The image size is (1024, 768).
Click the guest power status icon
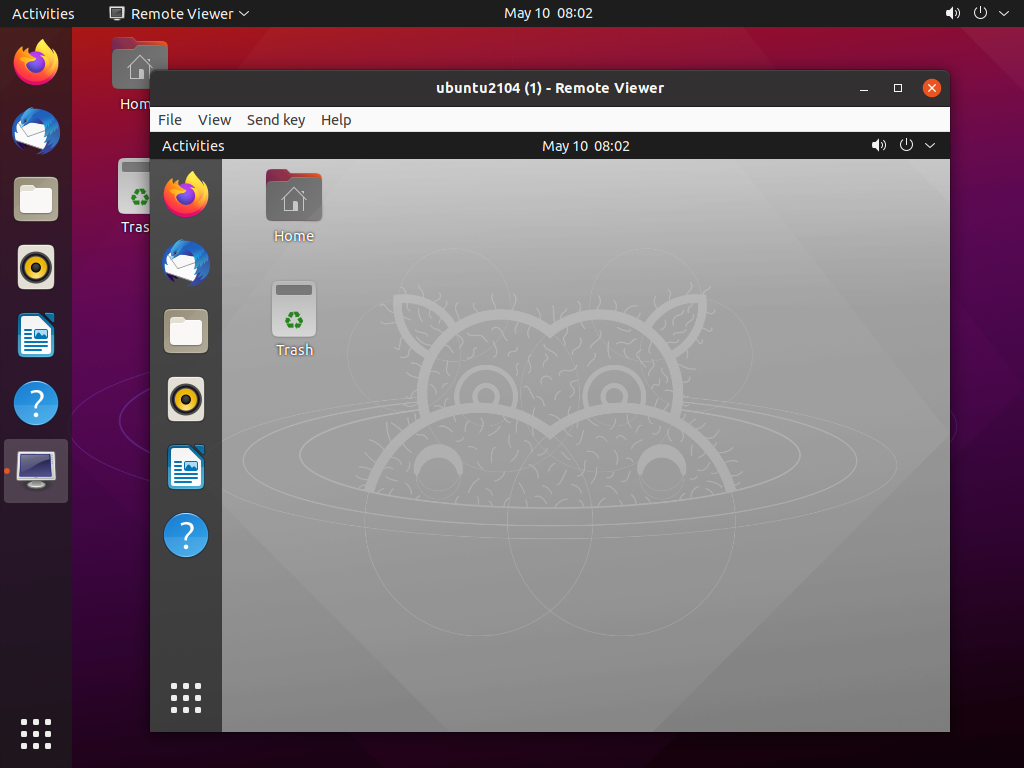906,145
